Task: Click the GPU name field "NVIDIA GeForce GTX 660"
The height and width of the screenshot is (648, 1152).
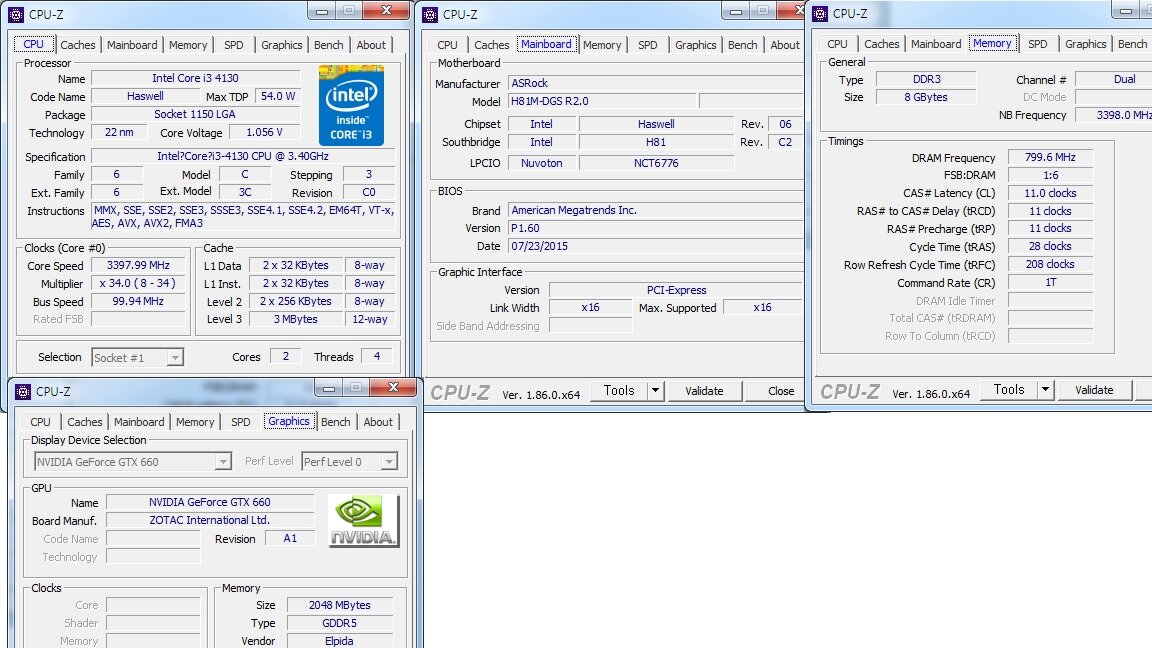Action: (210, 503)
